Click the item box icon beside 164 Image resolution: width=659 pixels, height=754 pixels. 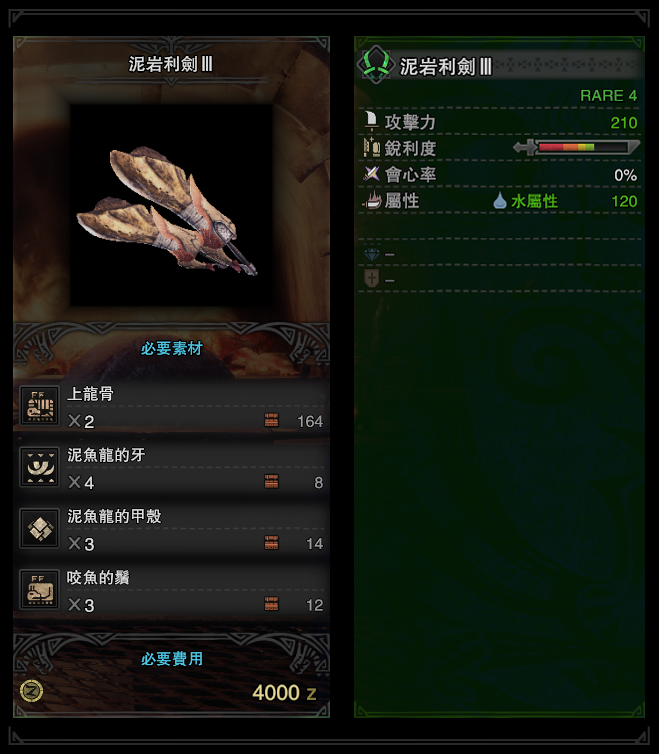pos(271,420)
